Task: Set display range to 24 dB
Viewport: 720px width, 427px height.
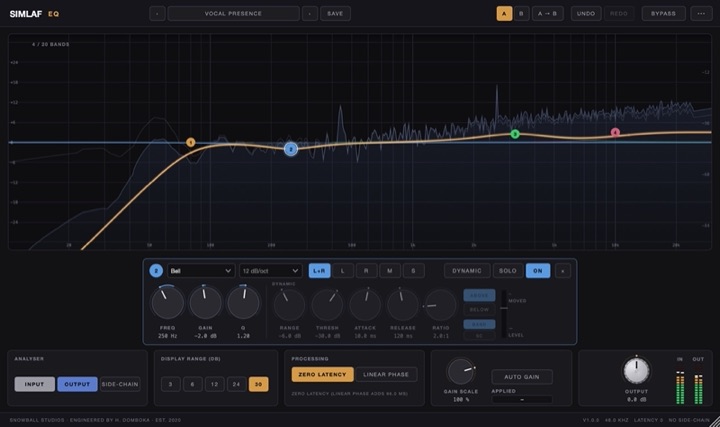Action: (236, 384)
